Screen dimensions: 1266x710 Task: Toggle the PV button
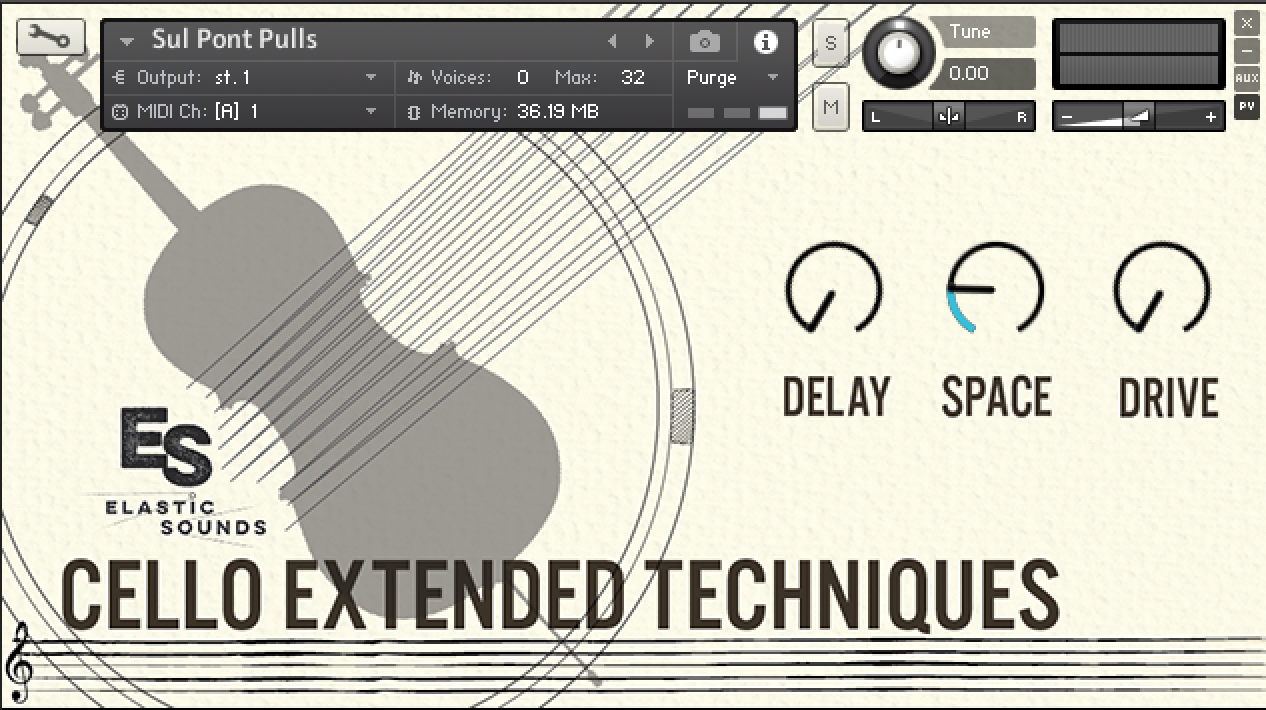click(x=1246, y=105)
